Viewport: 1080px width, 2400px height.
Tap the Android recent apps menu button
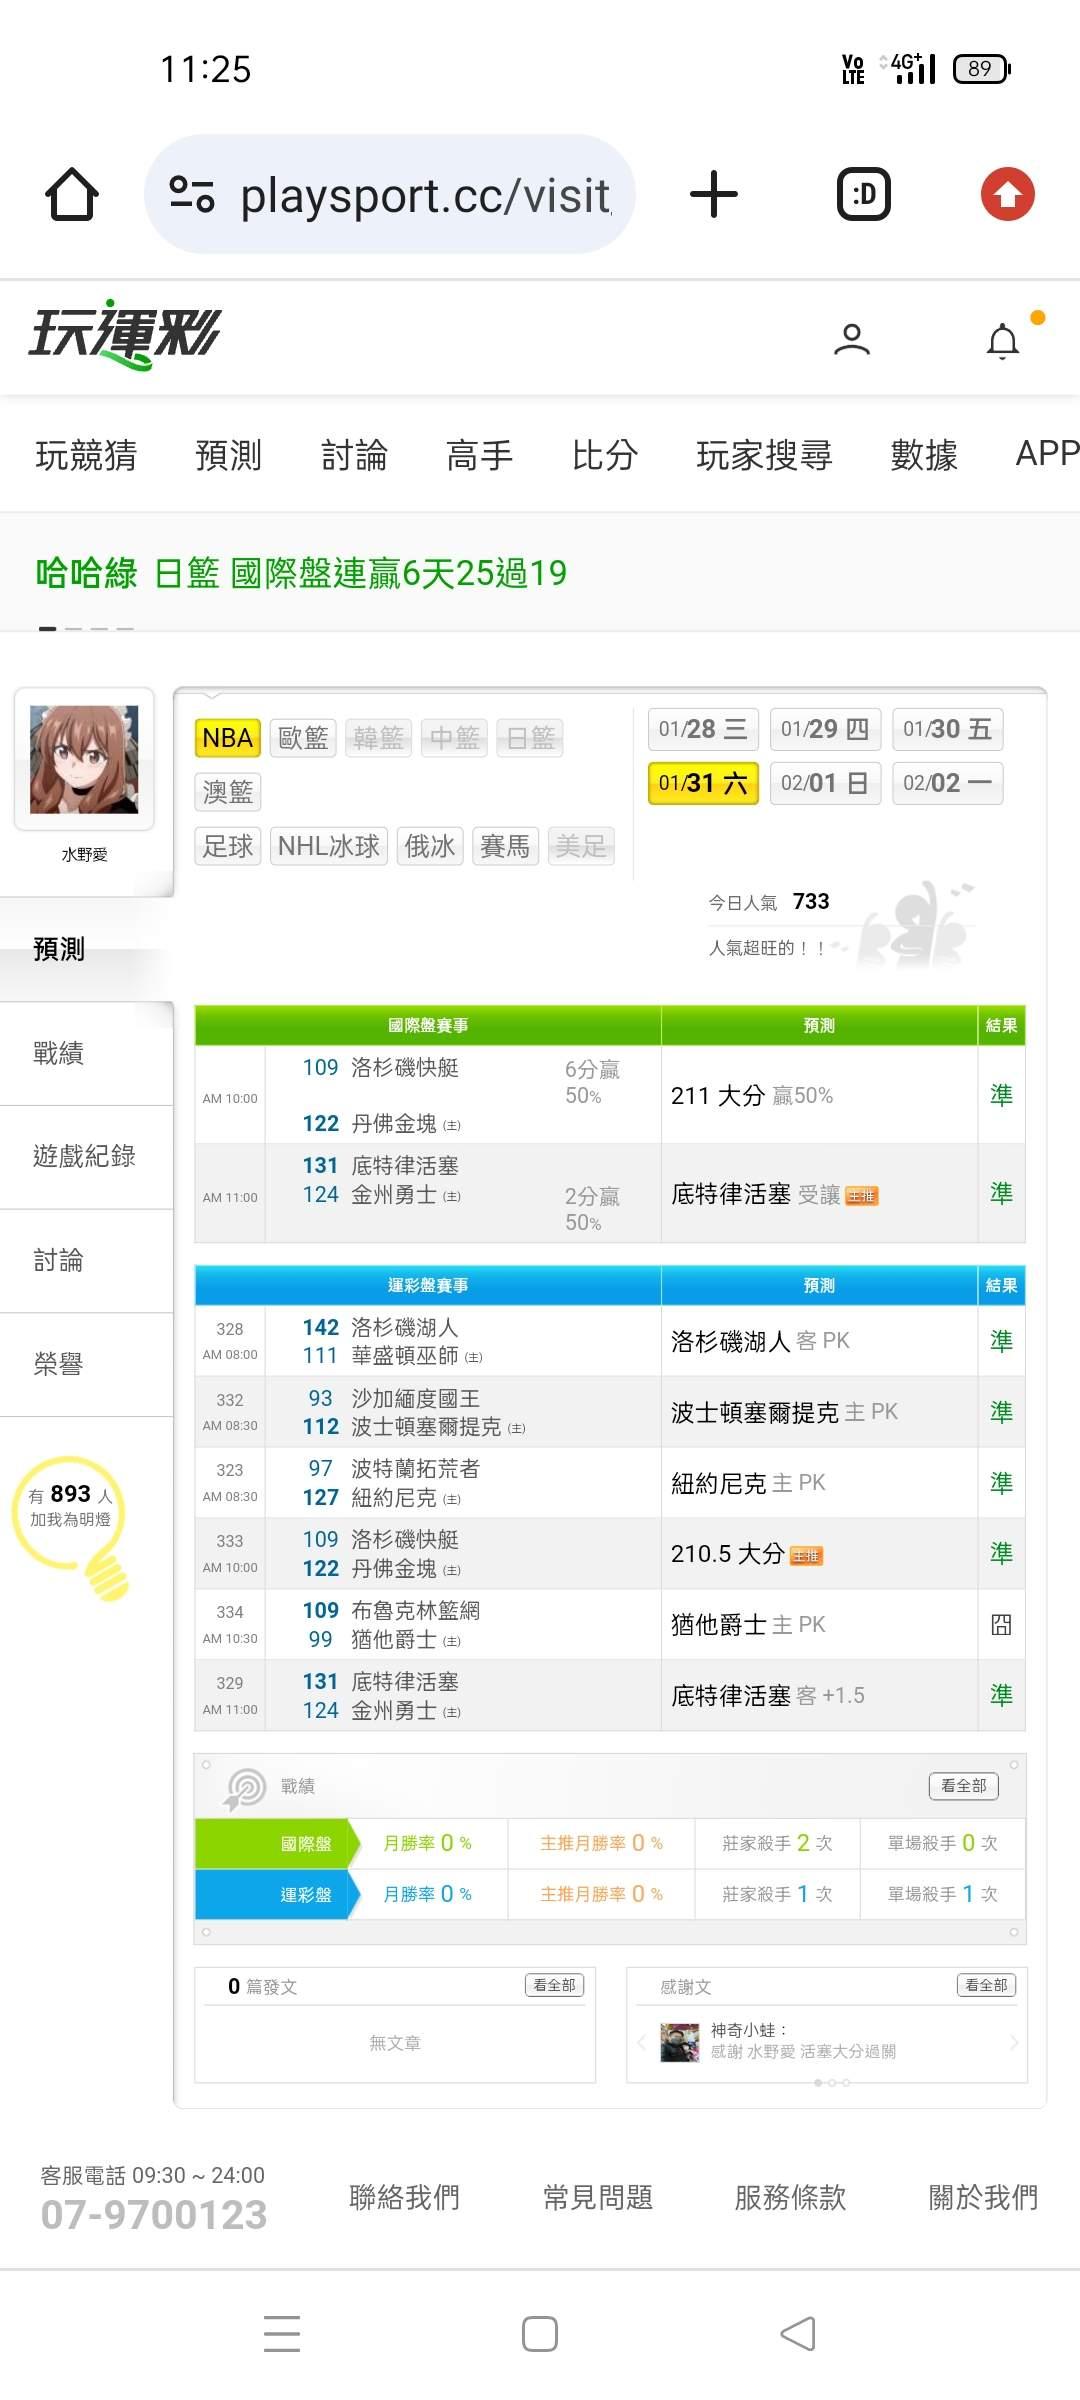point(282,2333)
